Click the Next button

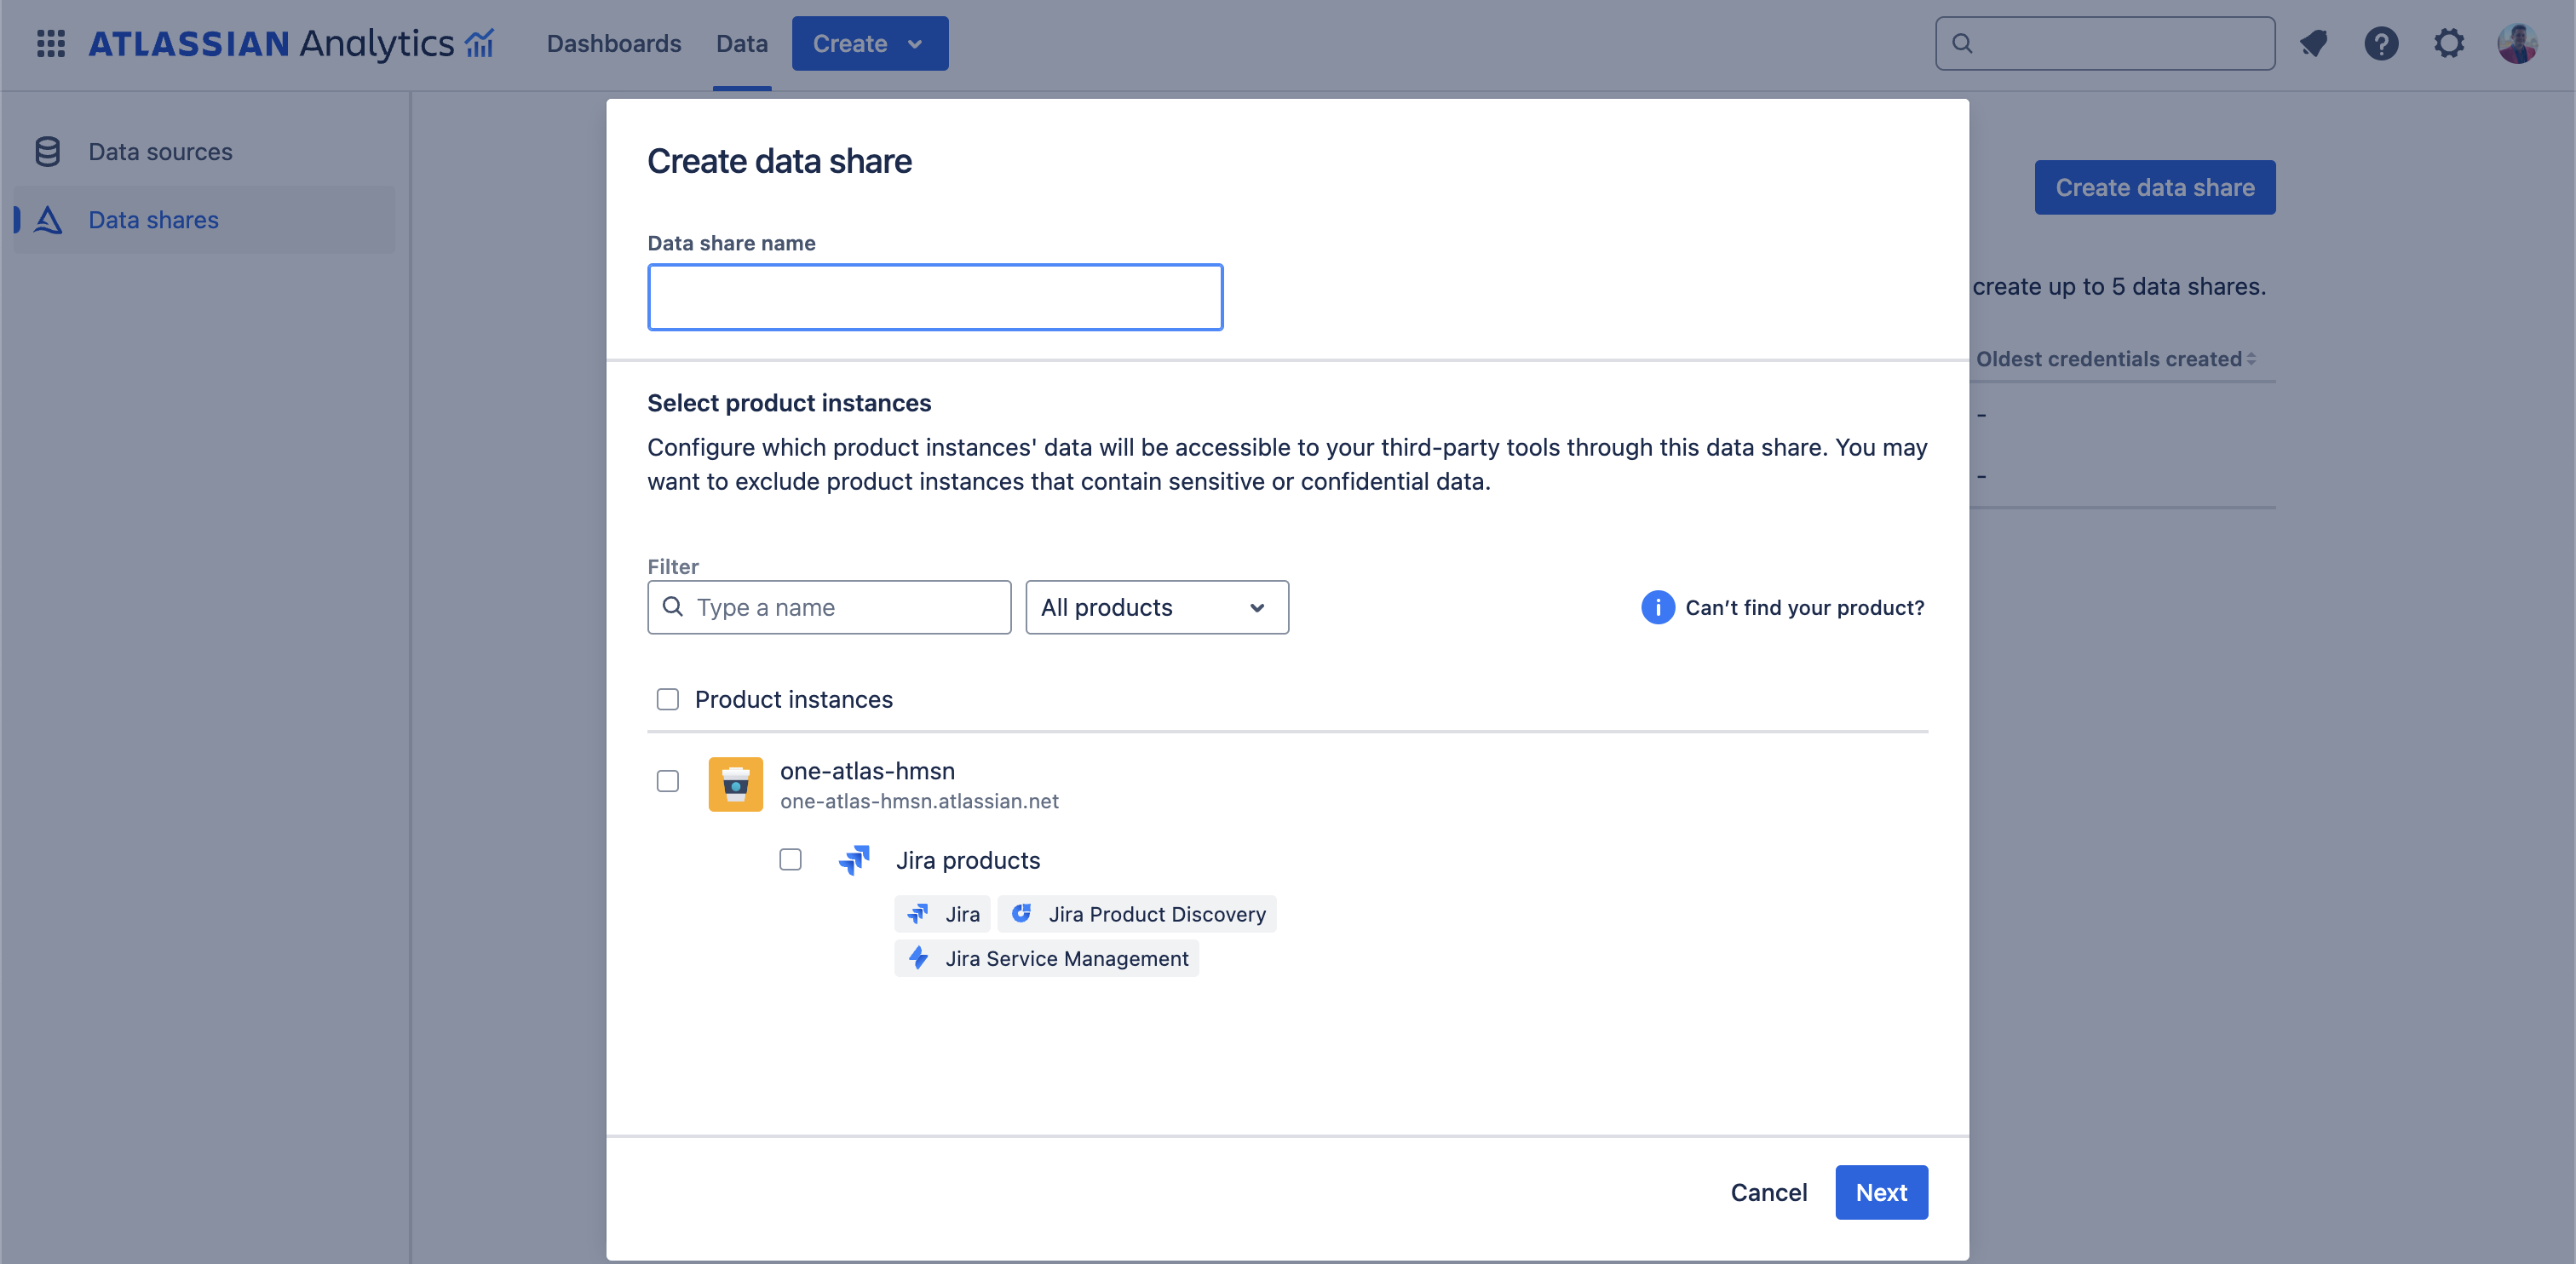pyautogui.click(x=1881, y=1192)
